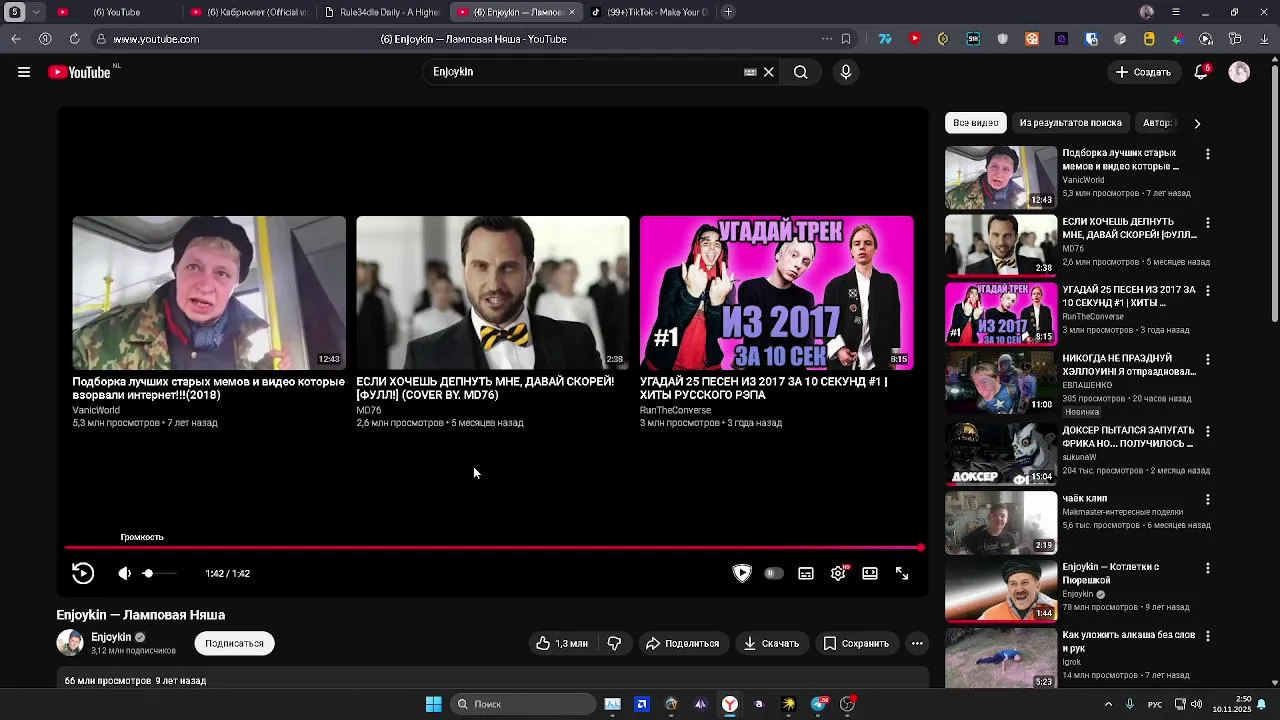Open browser menu three lines
1280x720 pixels.
1176,12
